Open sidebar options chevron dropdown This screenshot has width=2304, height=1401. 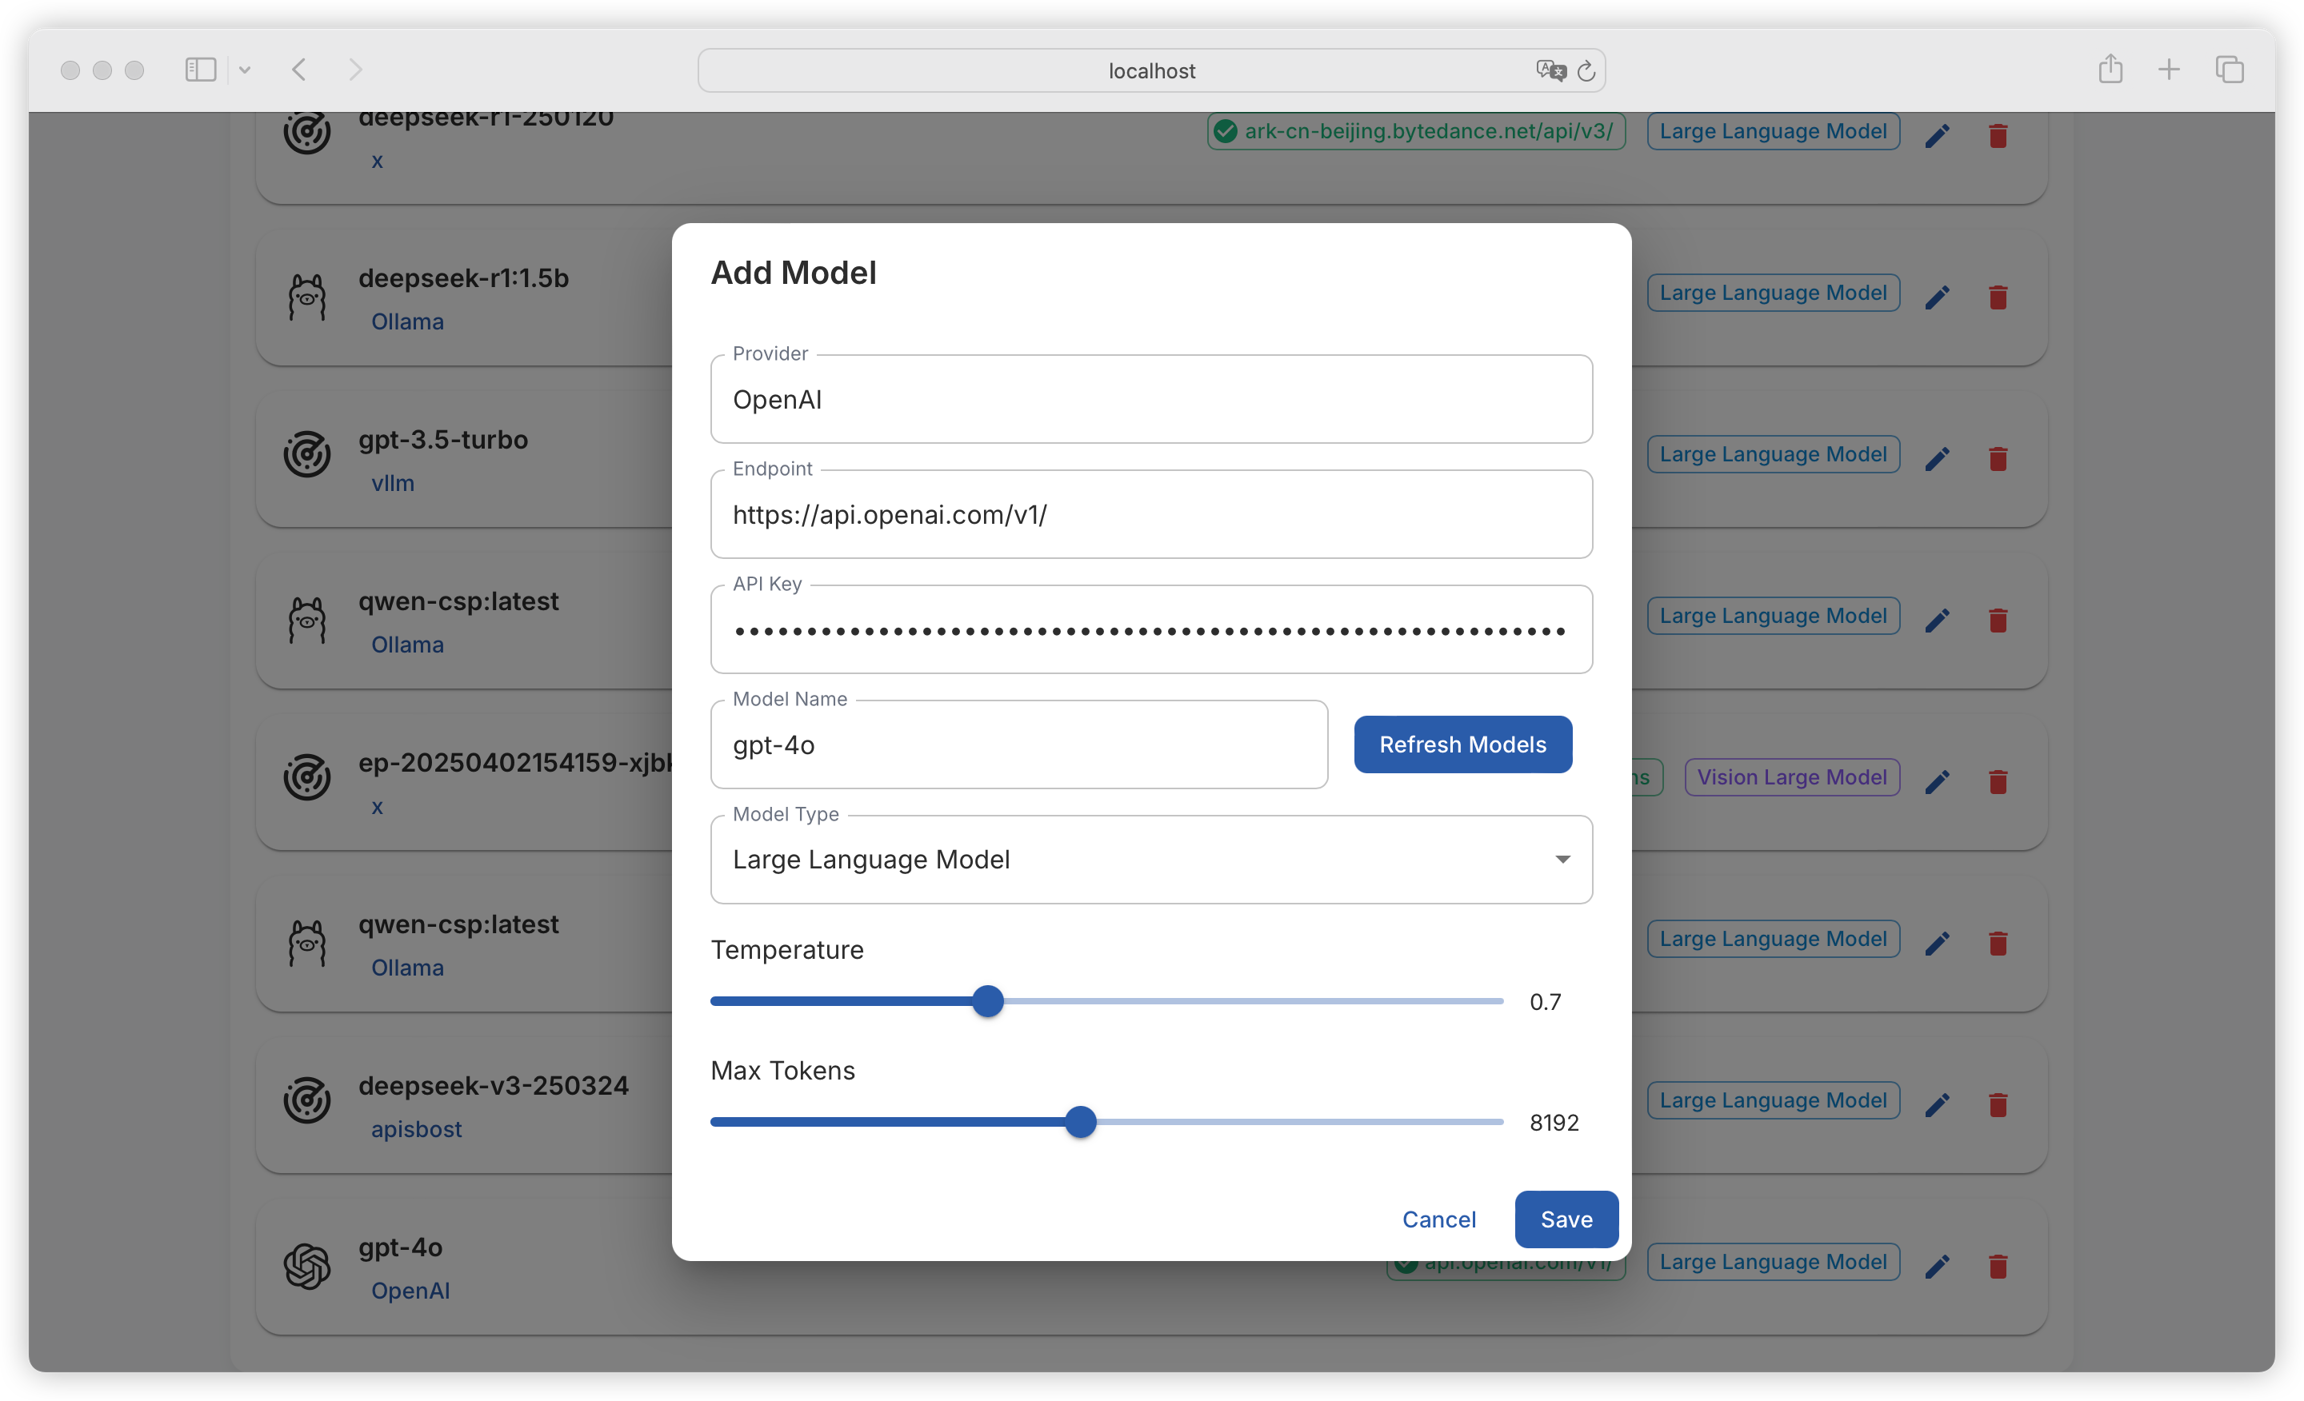245,70
